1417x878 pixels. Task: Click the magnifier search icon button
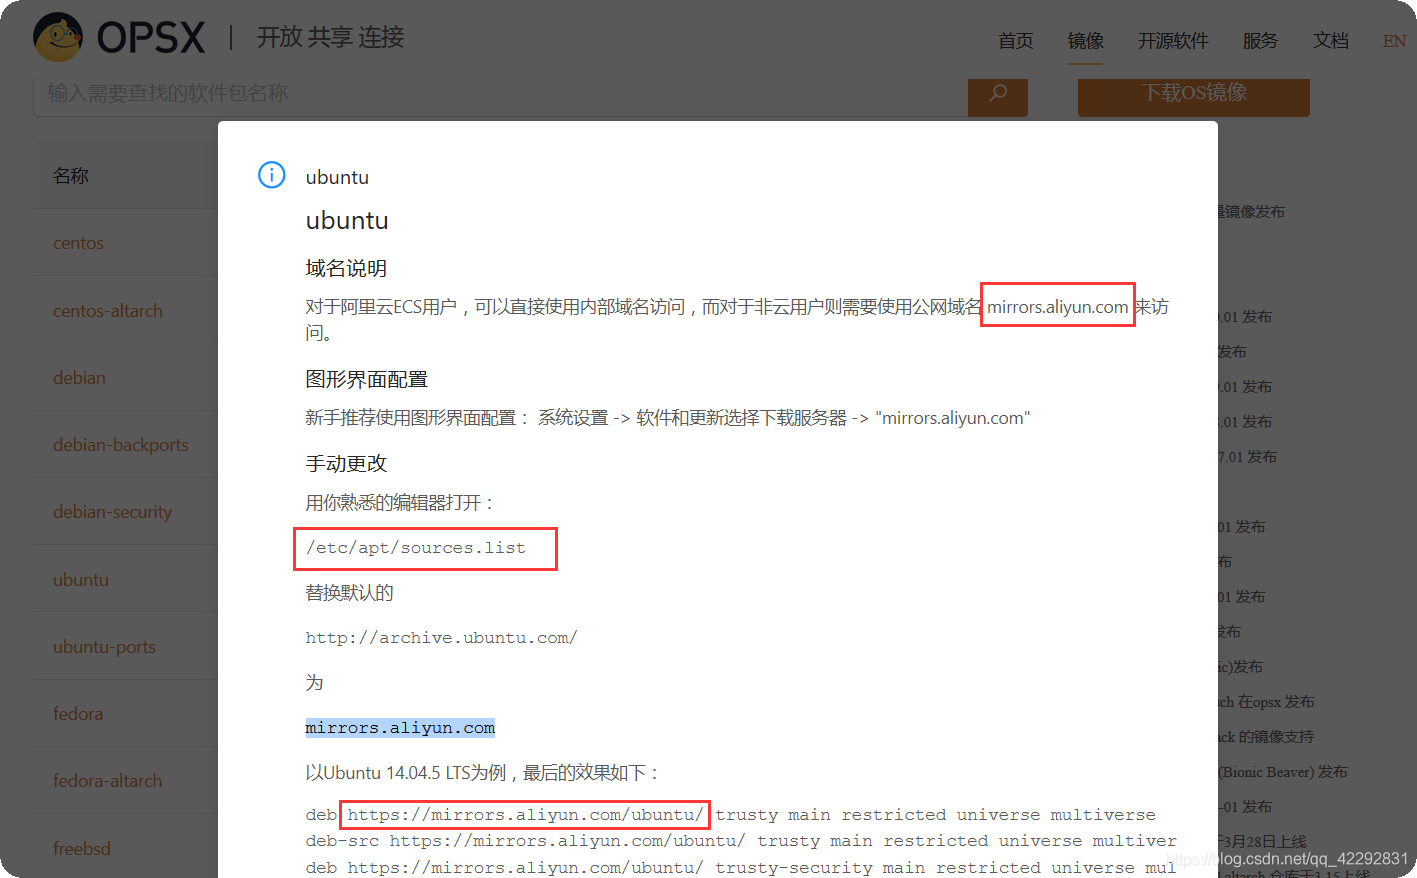tap(997, 94)
